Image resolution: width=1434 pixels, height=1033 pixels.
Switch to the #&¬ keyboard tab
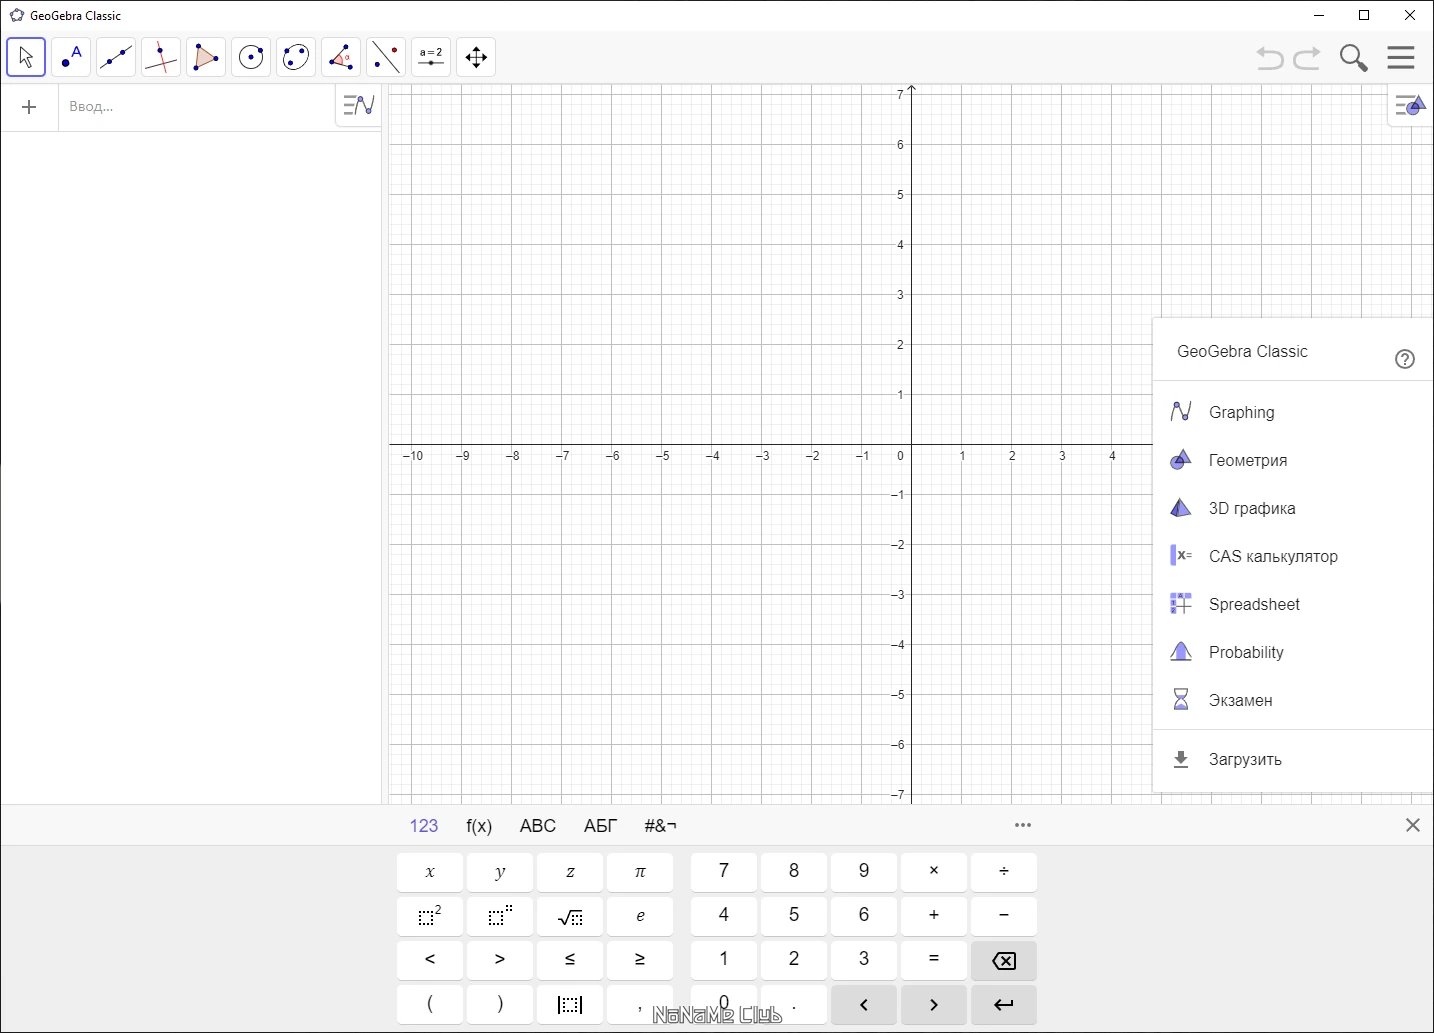click(x=660, y=826)
